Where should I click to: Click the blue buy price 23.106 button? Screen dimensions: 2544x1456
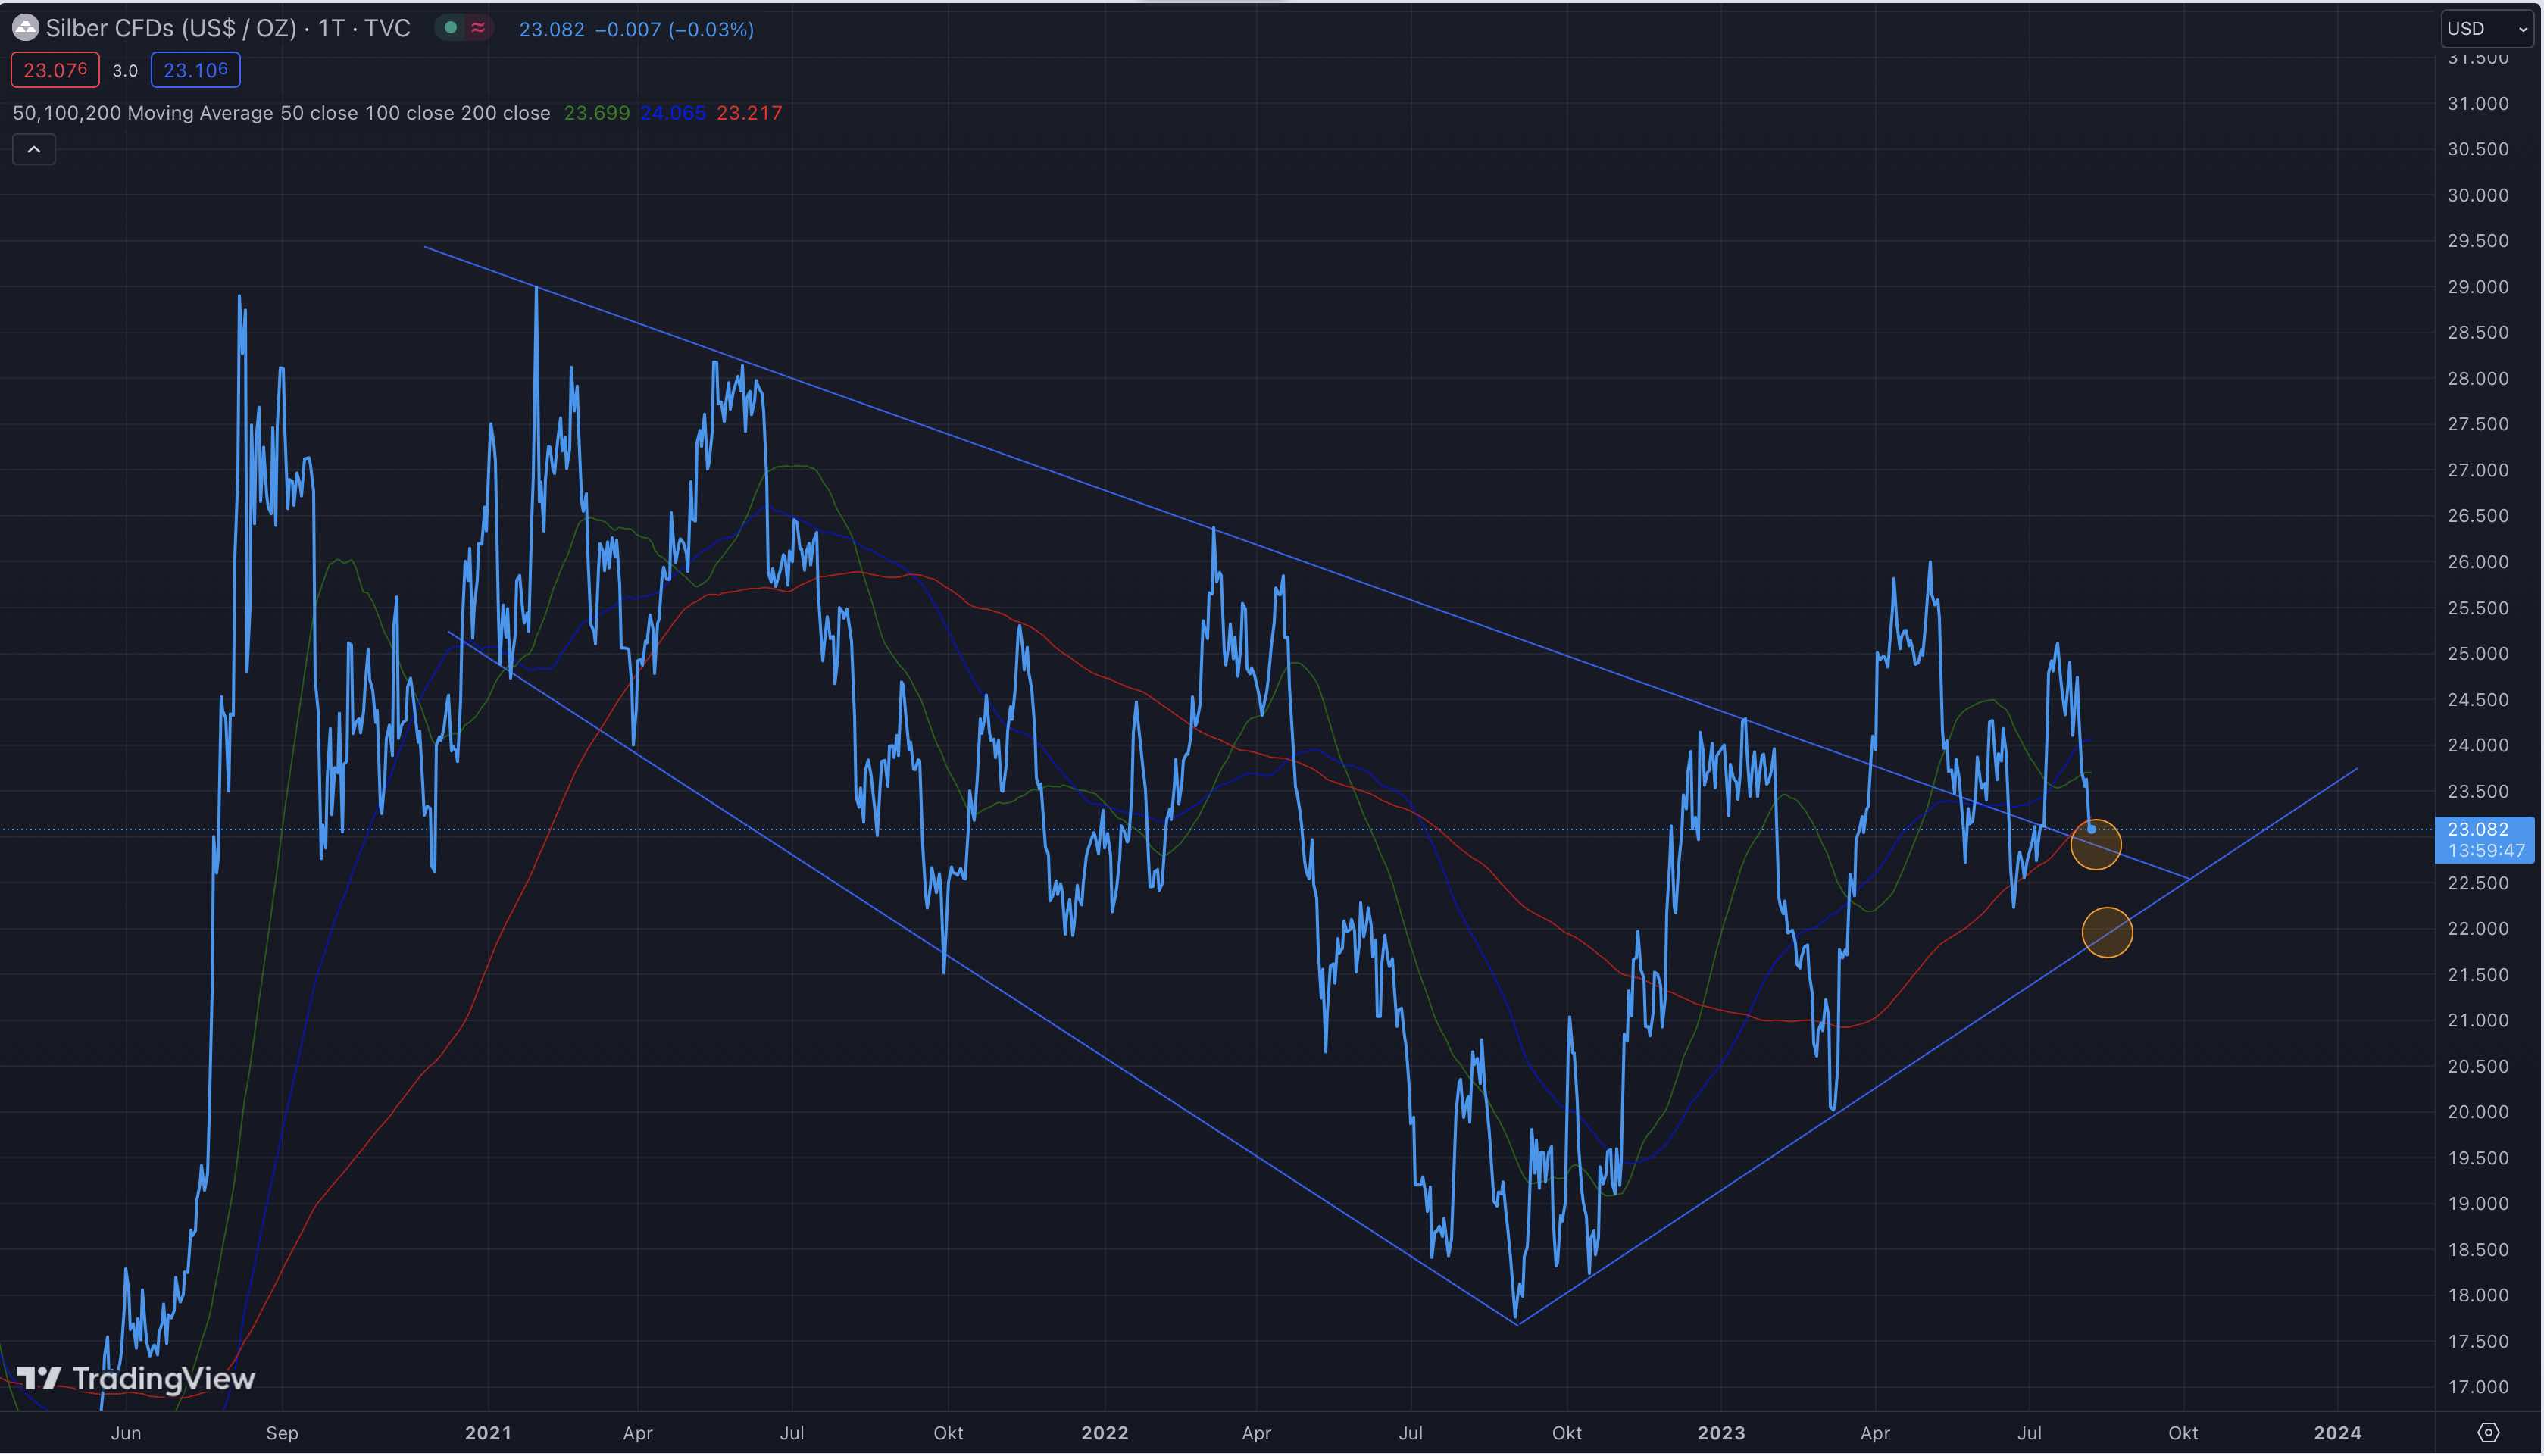tap(195, 70)
